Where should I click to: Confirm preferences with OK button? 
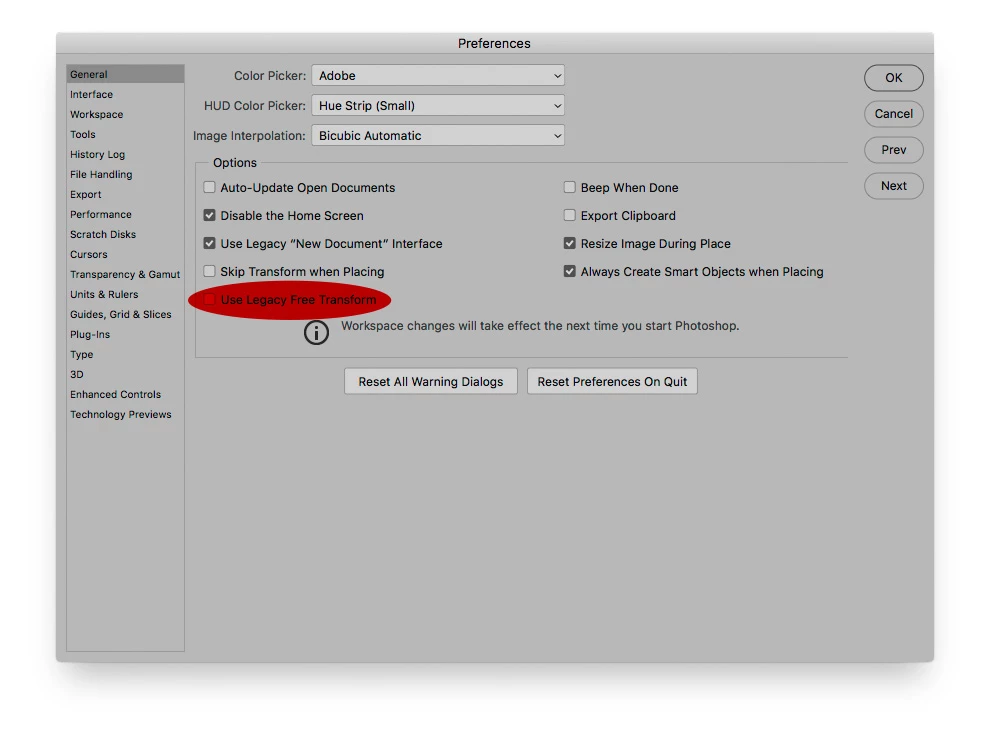[x=893, y=78]
